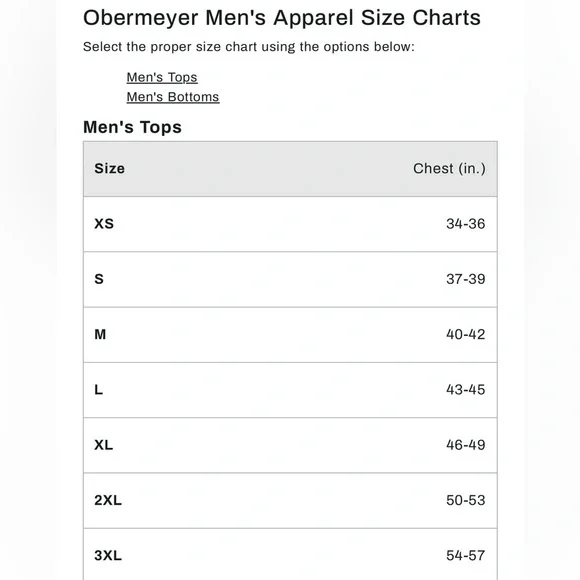This screenshot has width=580, height=580.
Task: Select the L size row label
Action: [x=98, y=390]
